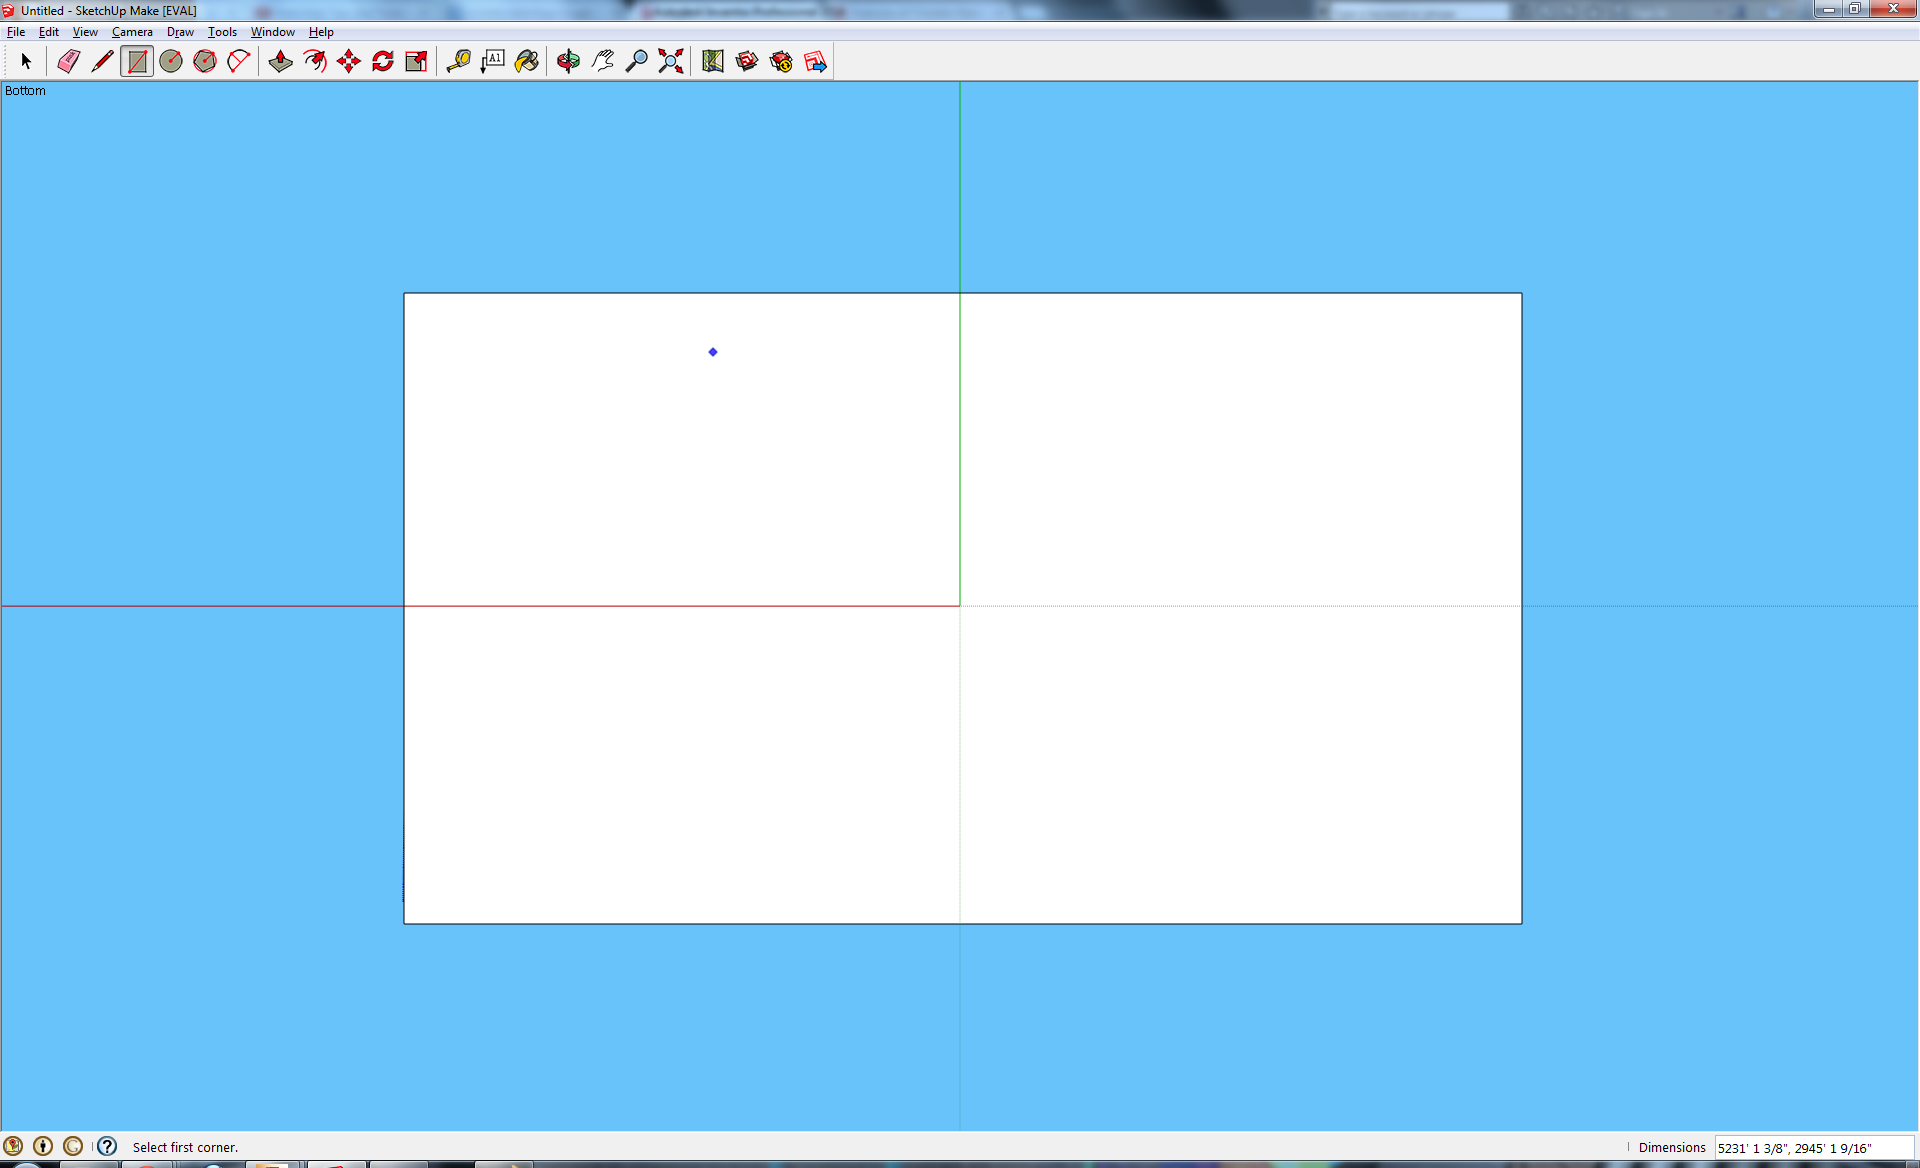This screenshot has width=1920, height=1168.
Task: Open the Tools menu
Action: [x=222, y=32]
